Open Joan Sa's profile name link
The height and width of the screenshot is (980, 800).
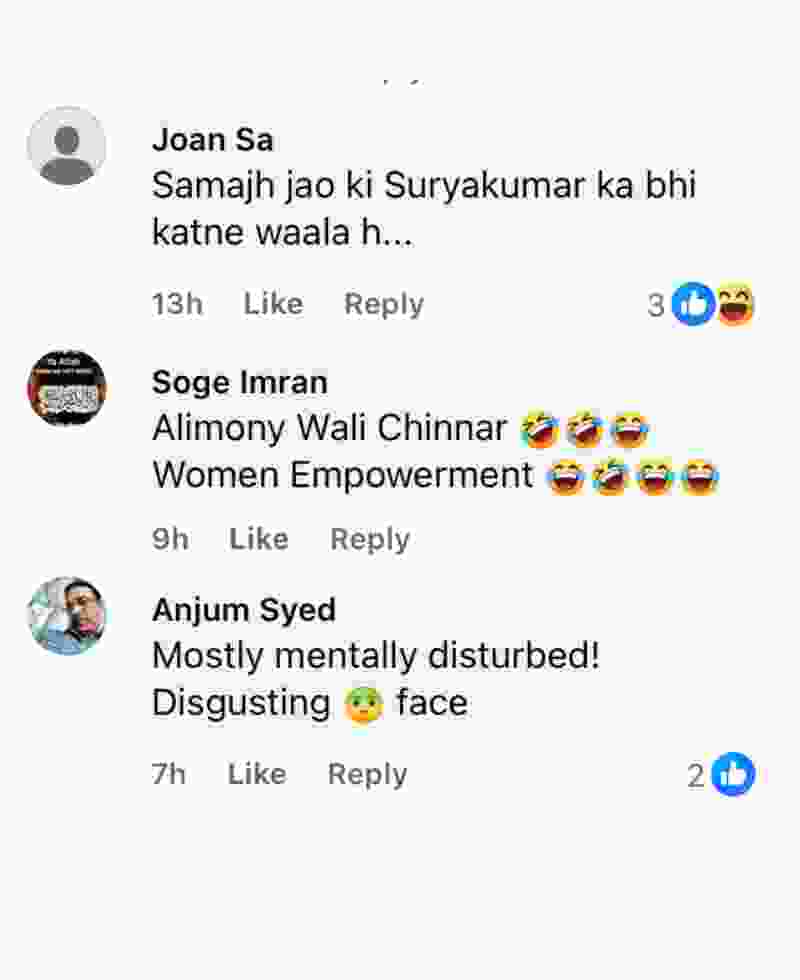pyautogui.click(x=212, y=140)
